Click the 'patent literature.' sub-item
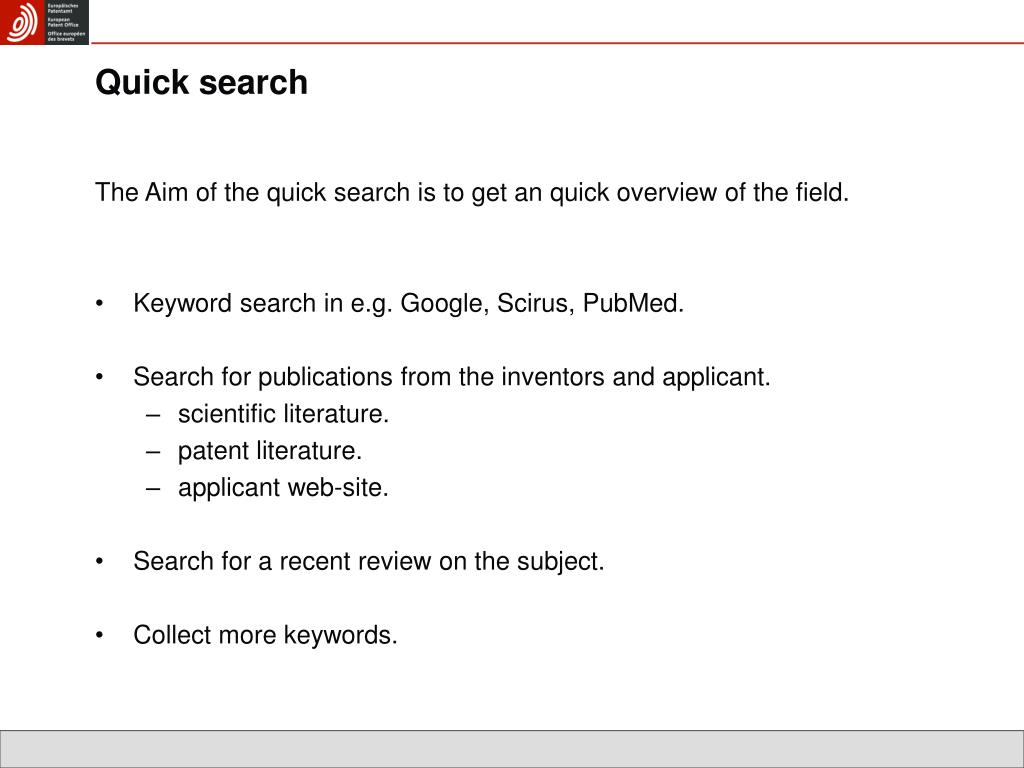Image resolution: width=1024 pixels, height=768 pixels. coord(270,451)
